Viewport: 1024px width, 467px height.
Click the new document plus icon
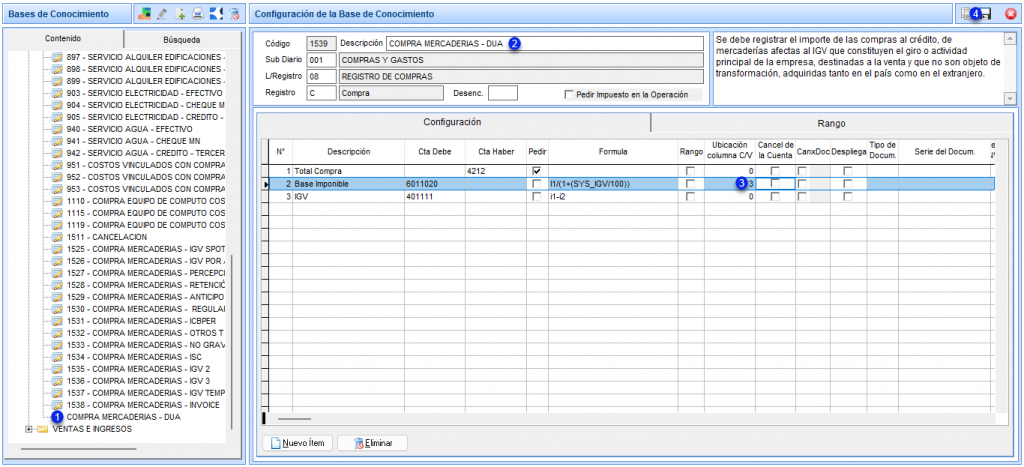(x=181, y=13)
